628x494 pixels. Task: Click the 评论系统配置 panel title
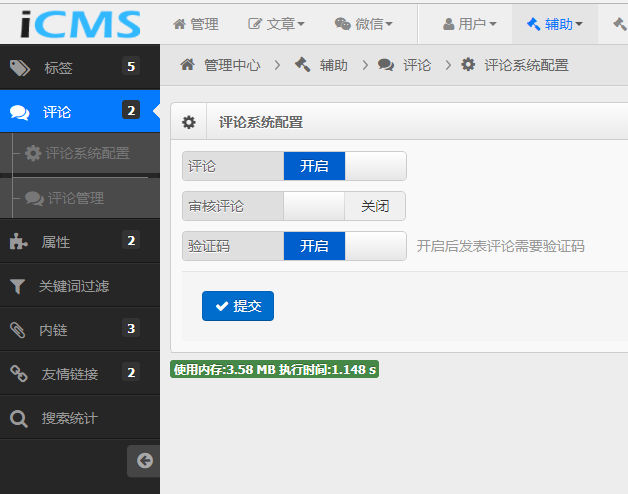pos(261,122)
